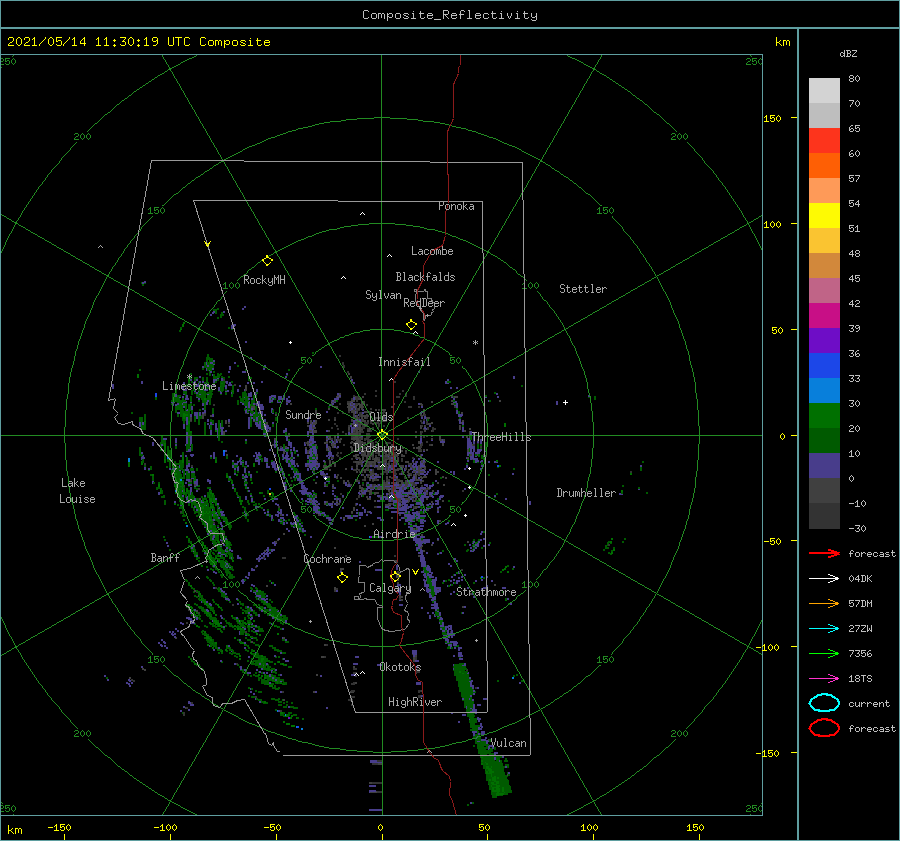
Task: Click the orange 60-57 dBZ swatch
Action: pyautogui.click(x=824, y=166)
